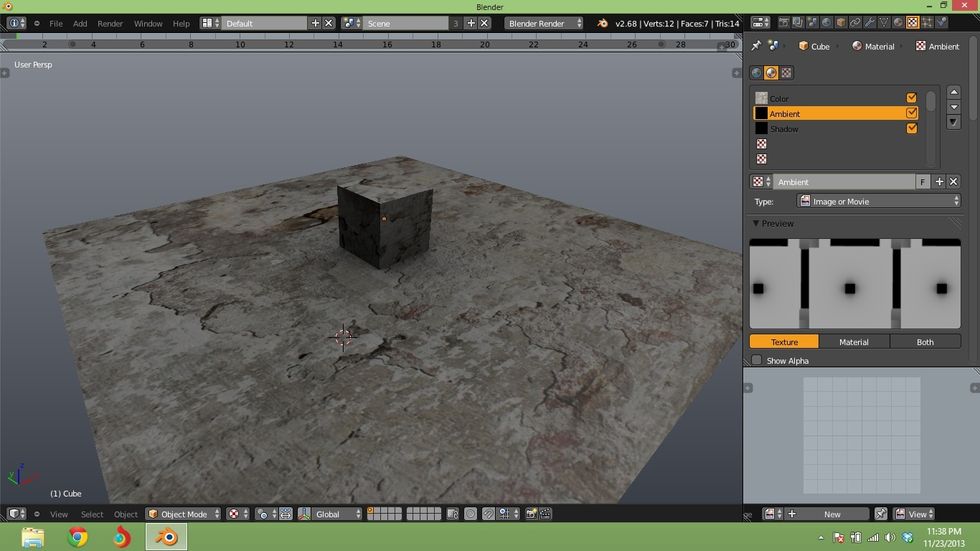Disable the Shadow texture slot checkbox
The width and height of the screenshot is (980, 551).
(912, 128)
